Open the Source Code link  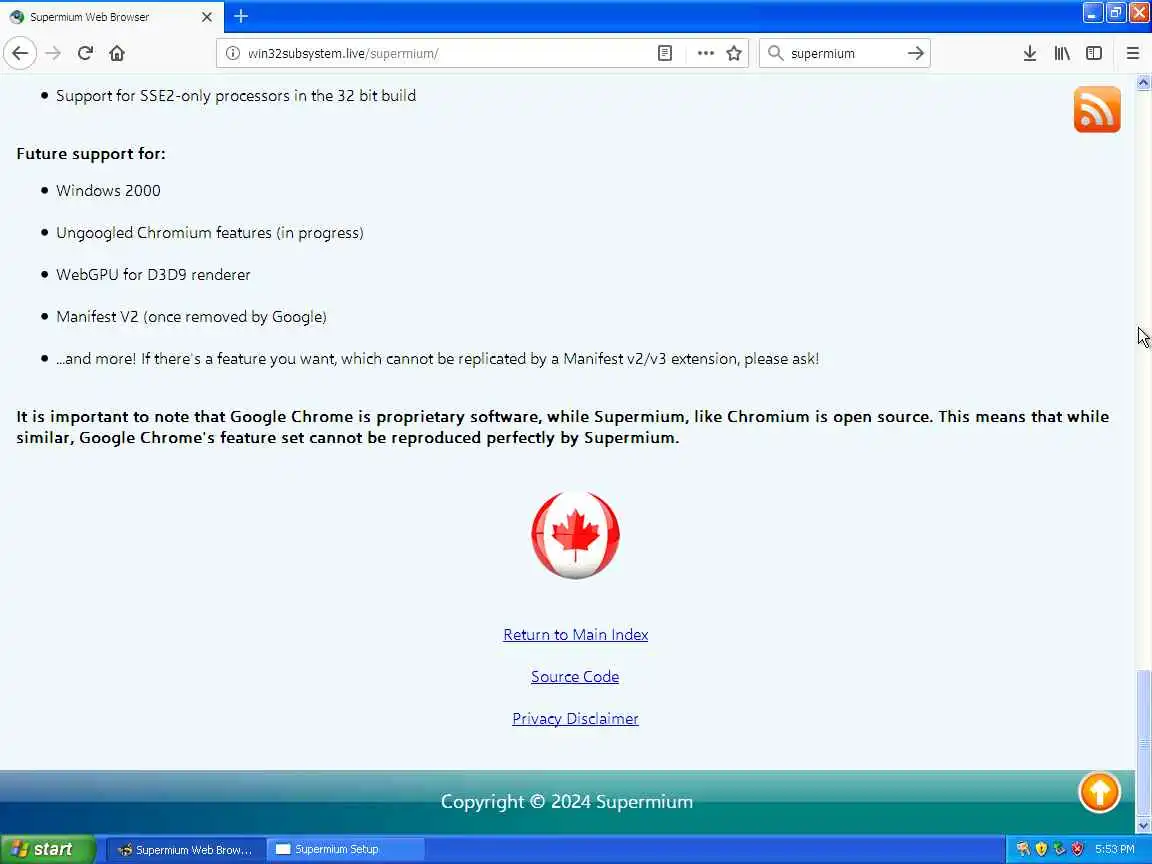[575, 677]
